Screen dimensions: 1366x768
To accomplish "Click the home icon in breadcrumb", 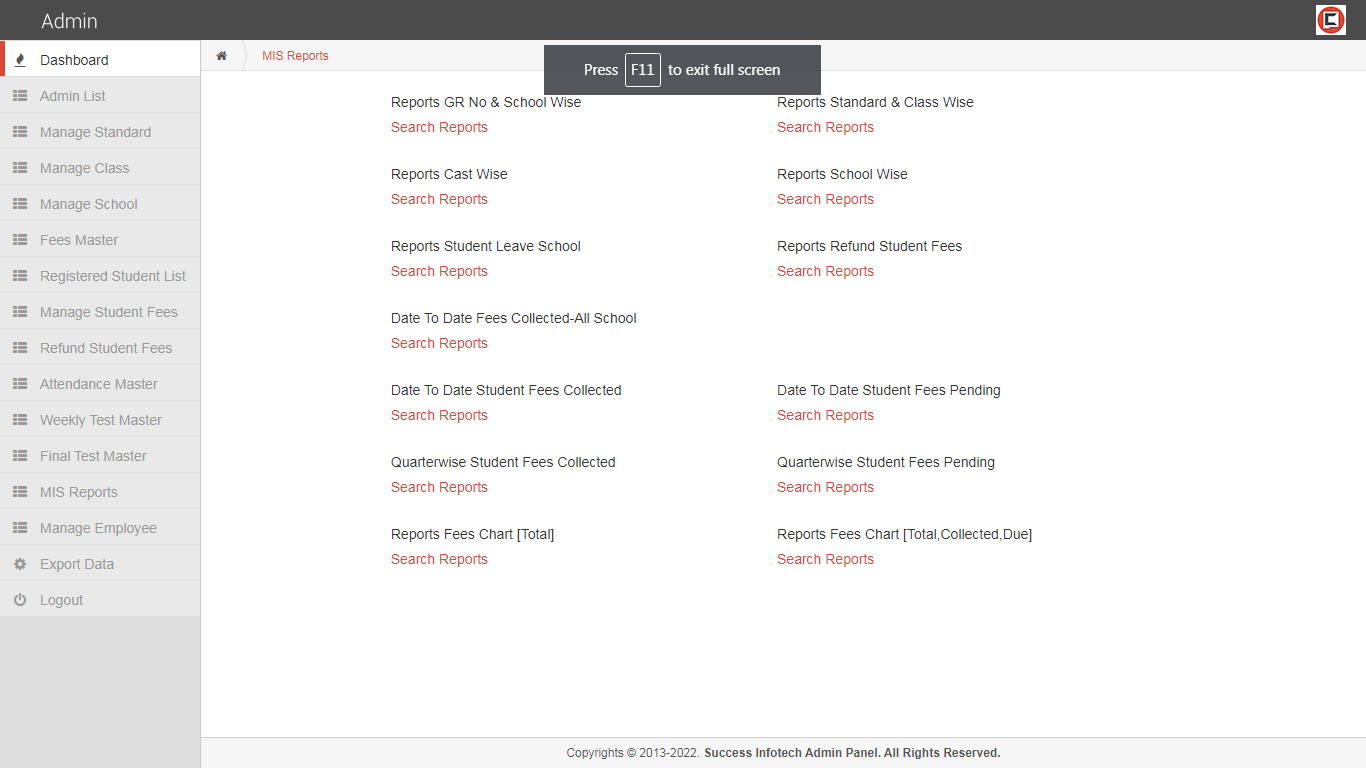I will pos(221,56).
